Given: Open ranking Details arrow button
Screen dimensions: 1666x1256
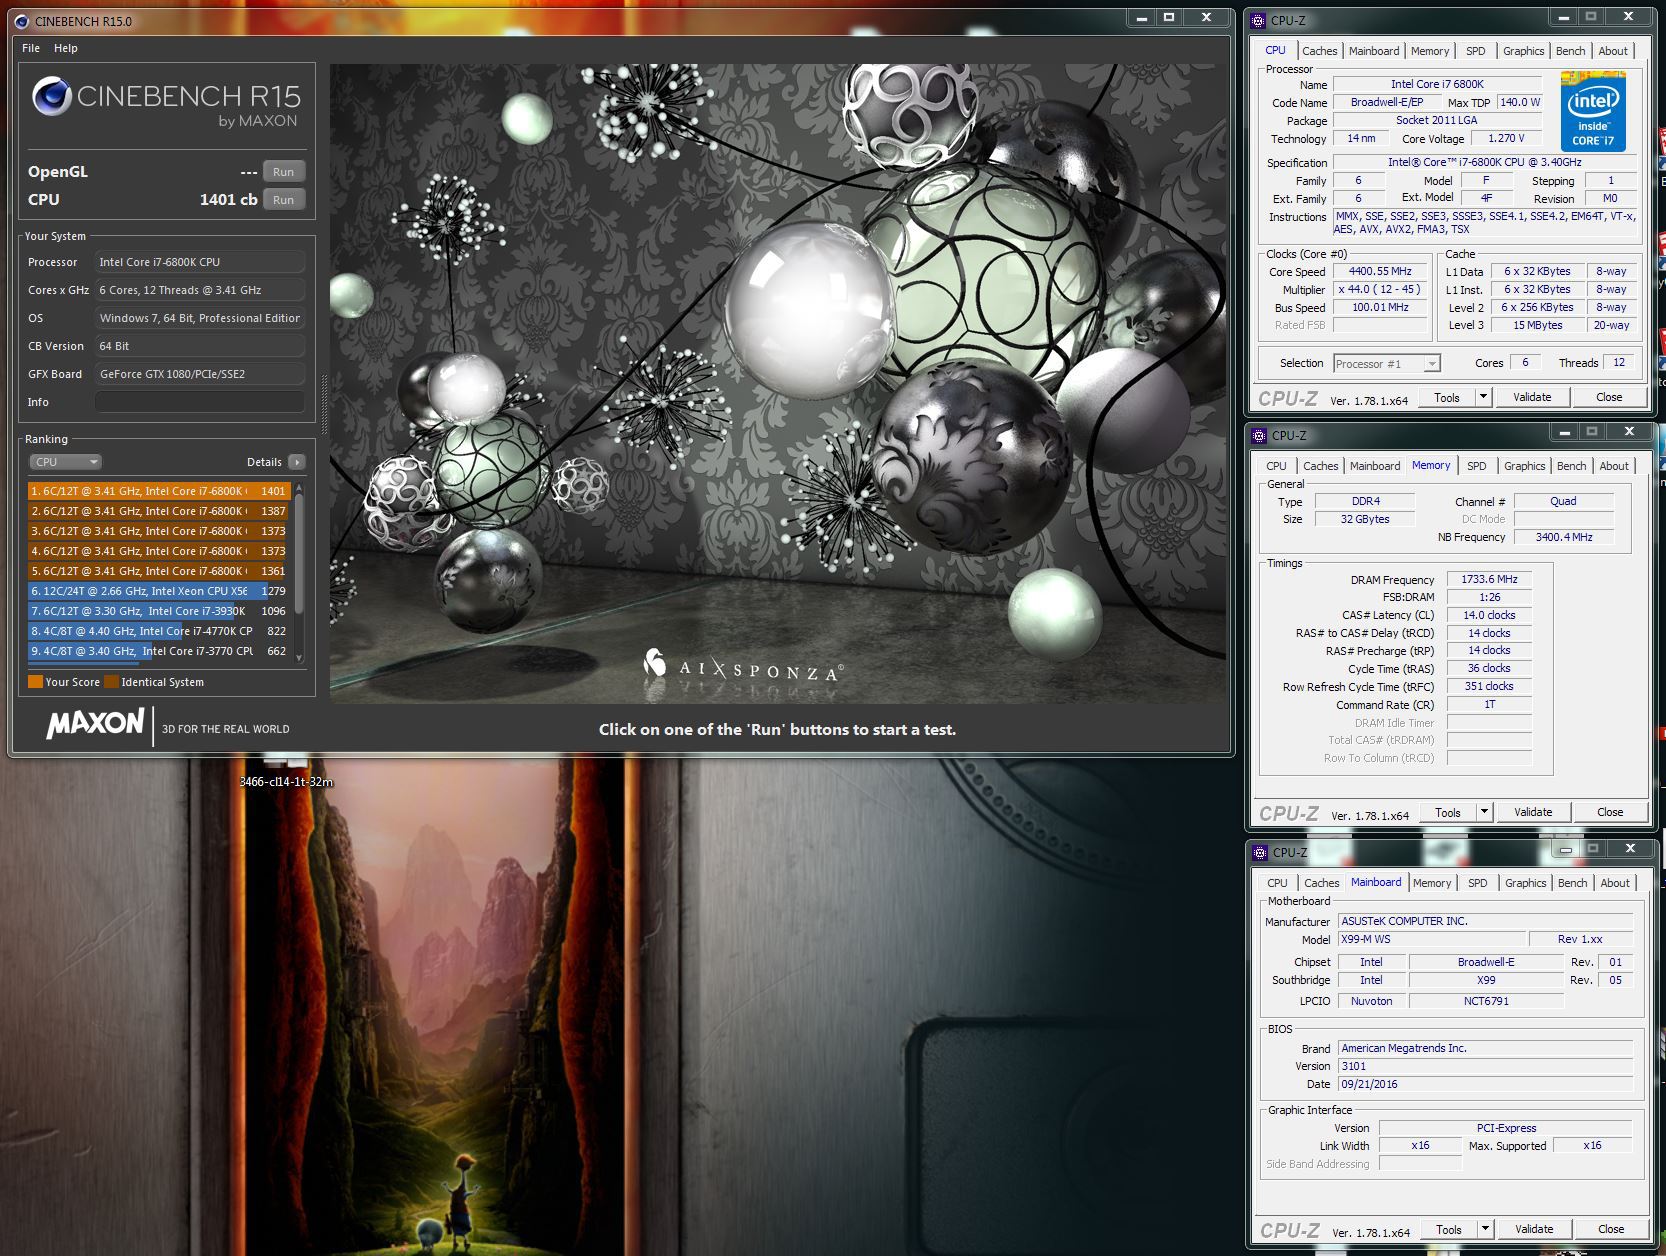Looking at the screenshot, I should click(x=297, y=462).
